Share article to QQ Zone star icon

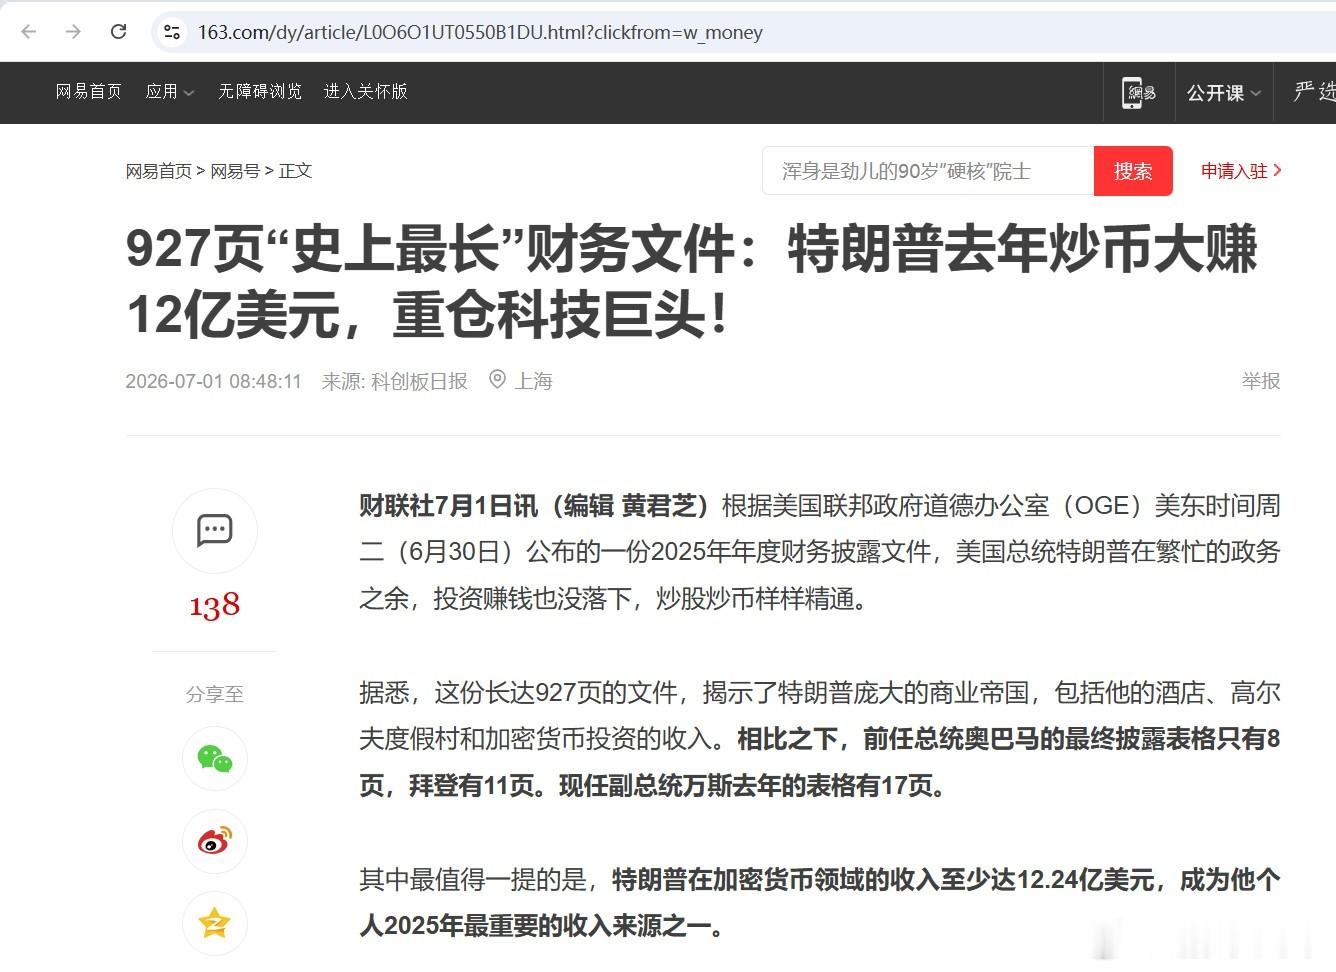[x=214, y=923]
